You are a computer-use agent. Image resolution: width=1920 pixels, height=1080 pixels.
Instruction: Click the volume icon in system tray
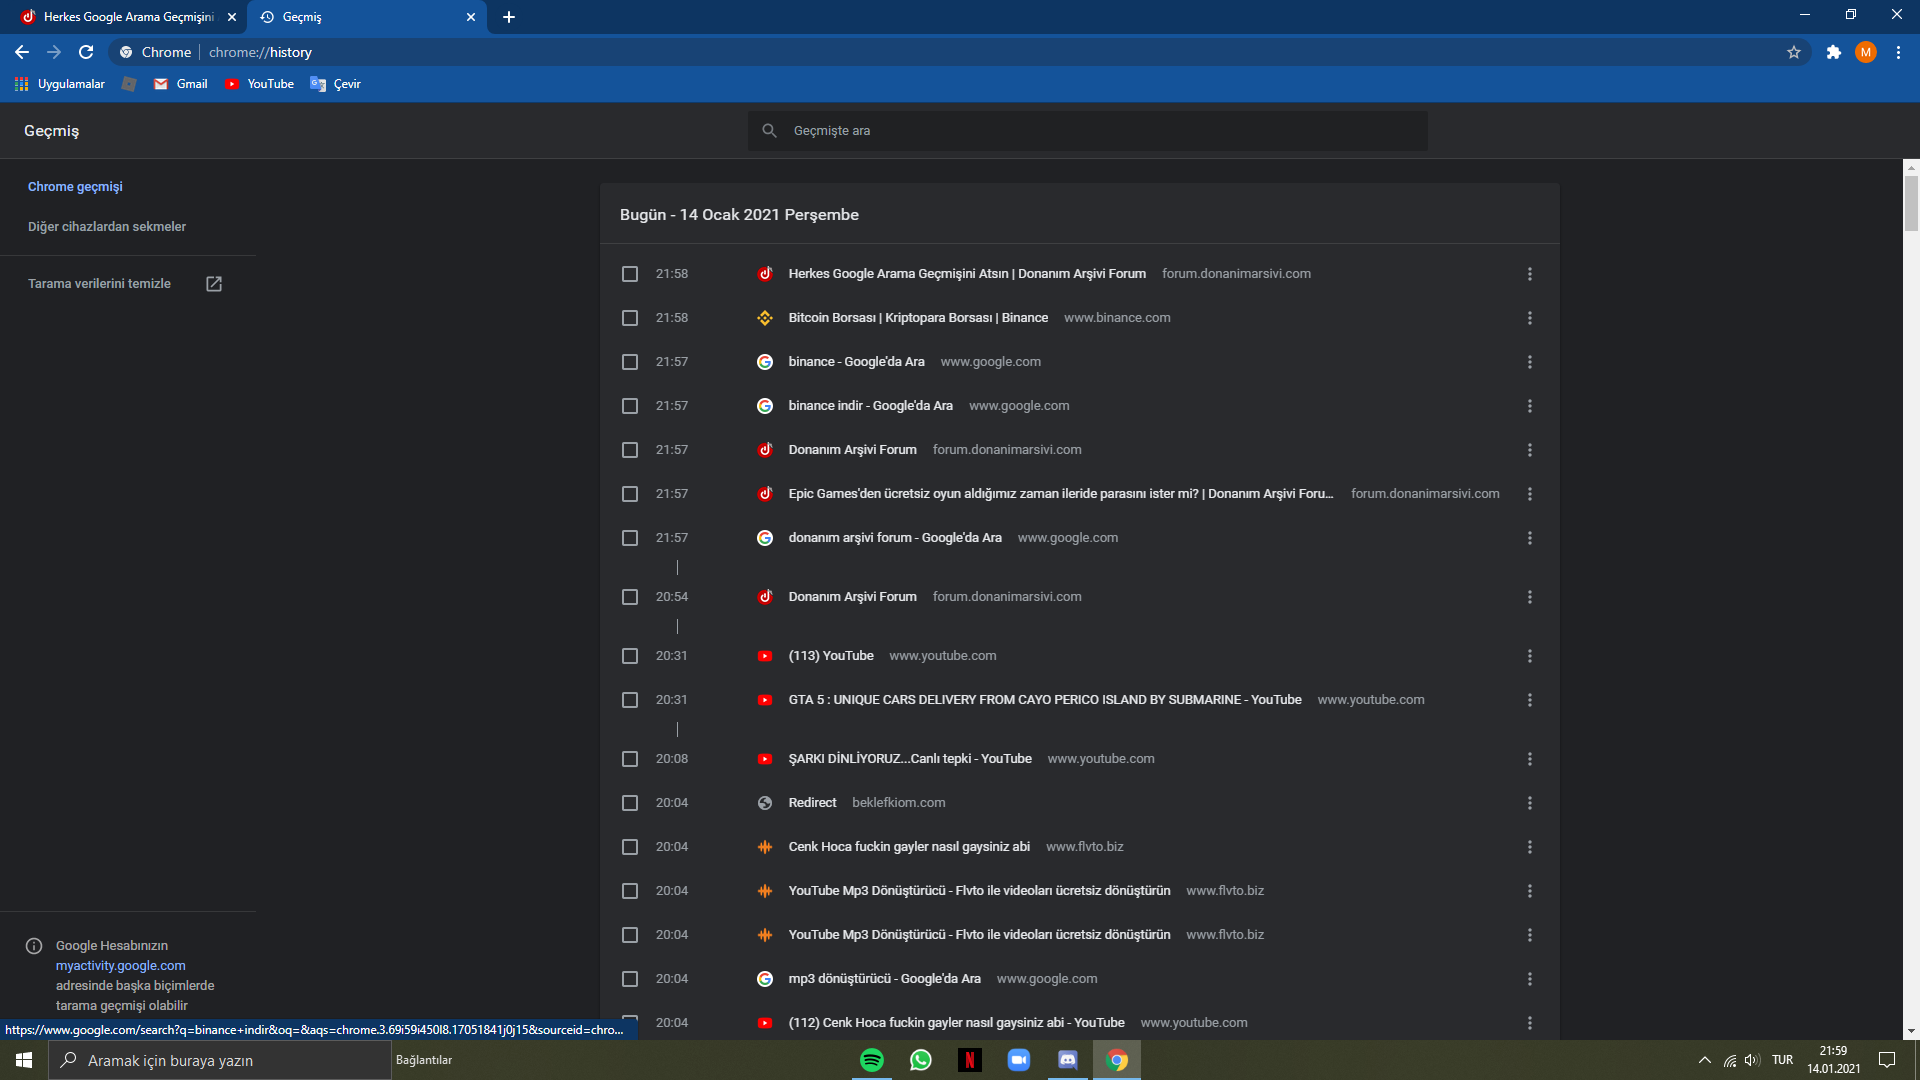1752,1060
